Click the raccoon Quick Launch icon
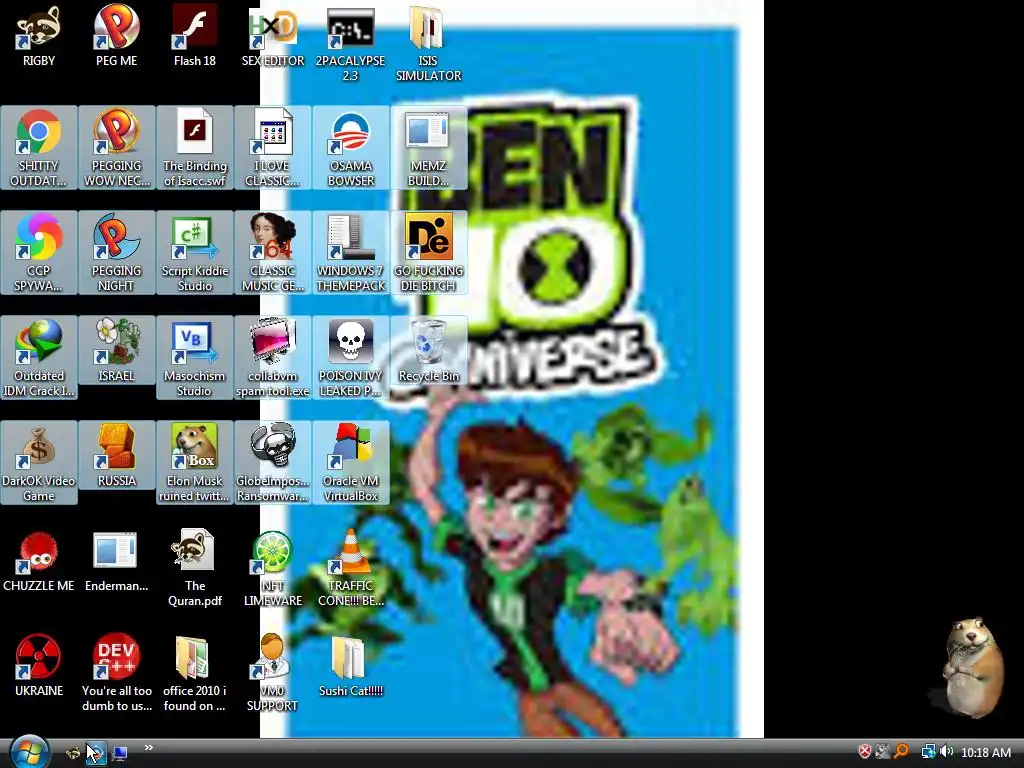Image resolution: width=1024 pixels, height=768 pixels. pyautogui.click(x=73, y=754)
